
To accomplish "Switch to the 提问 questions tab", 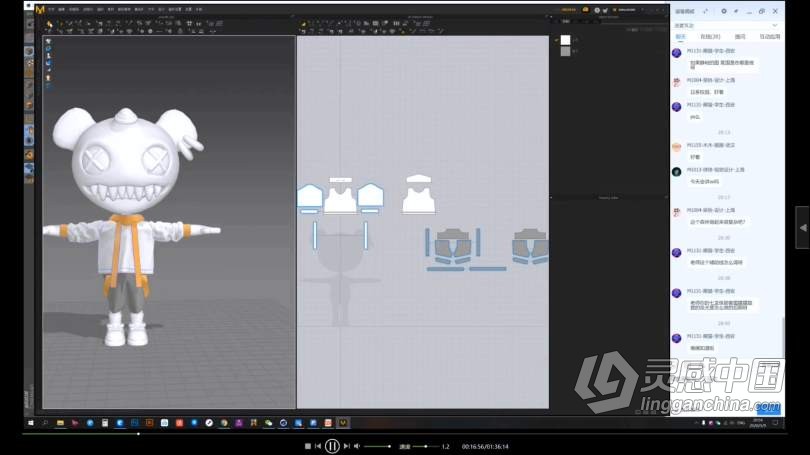I will [x=740, y=37].
